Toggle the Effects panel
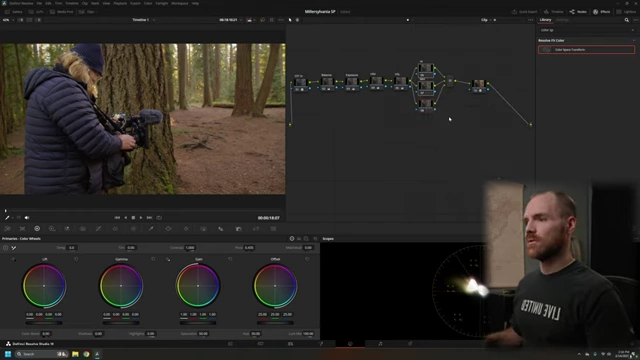This screenshot has height=360, width=640. (x=602, y=12)
